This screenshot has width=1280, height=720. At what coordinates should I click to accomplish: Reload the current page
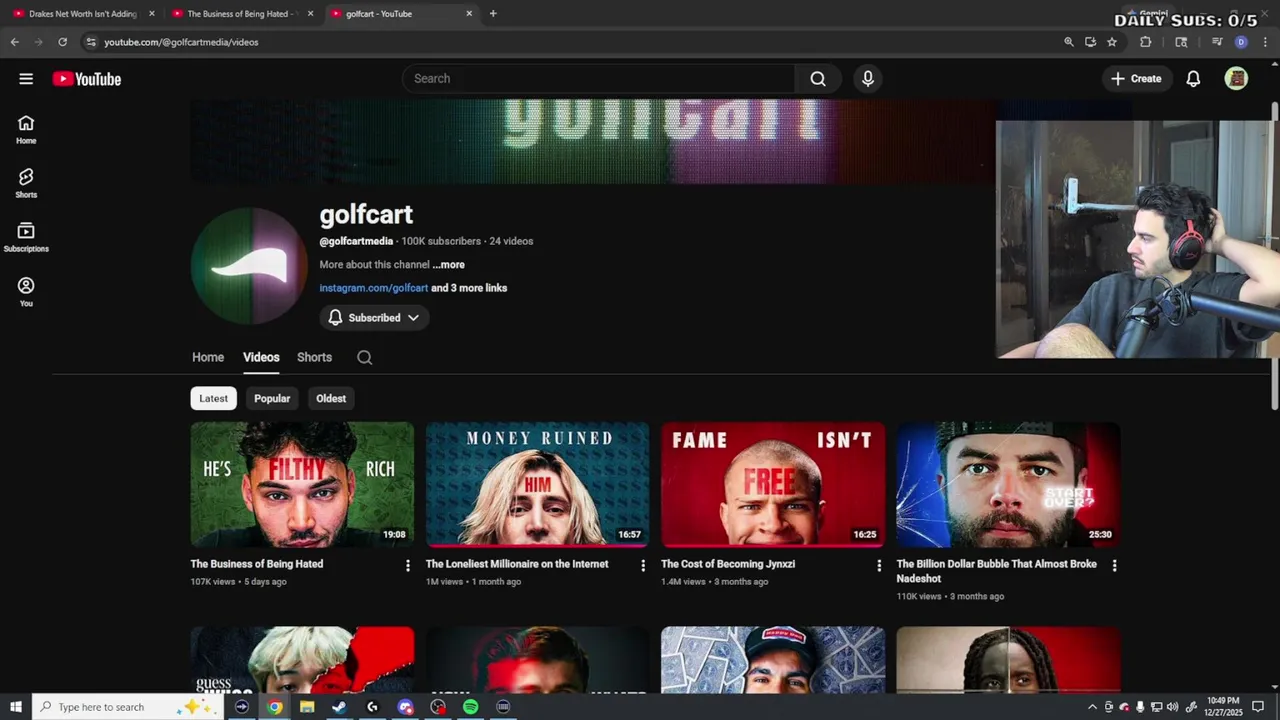click(62, 42)
